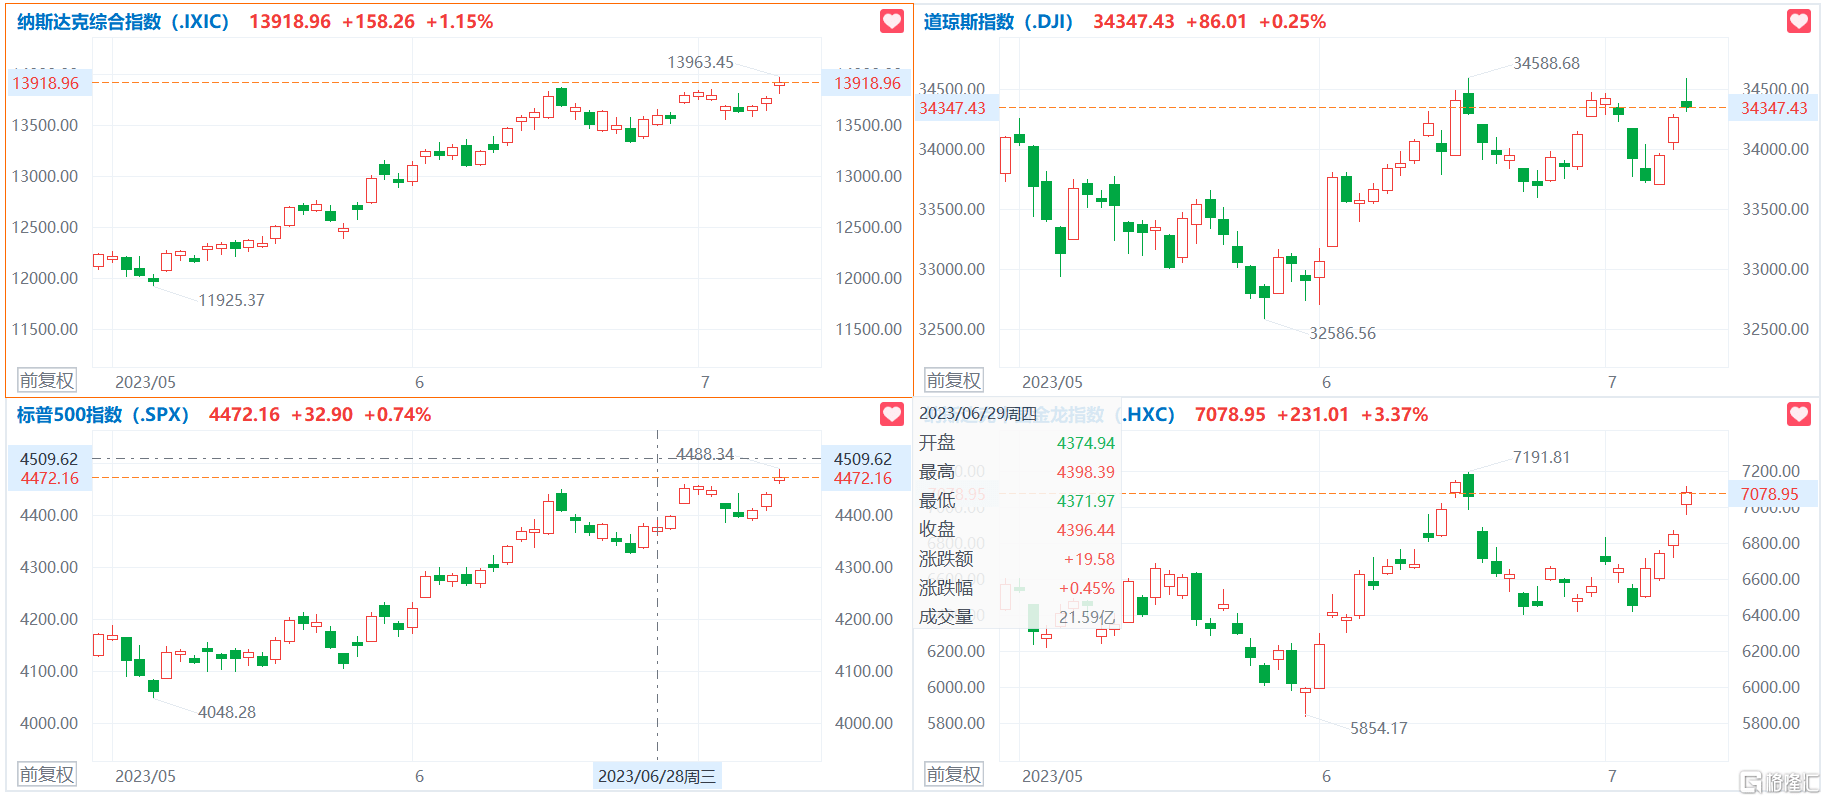Click the Nasdaq low label 11925.37
Viewport: 1826px width, 801px height.
[232, 300]
